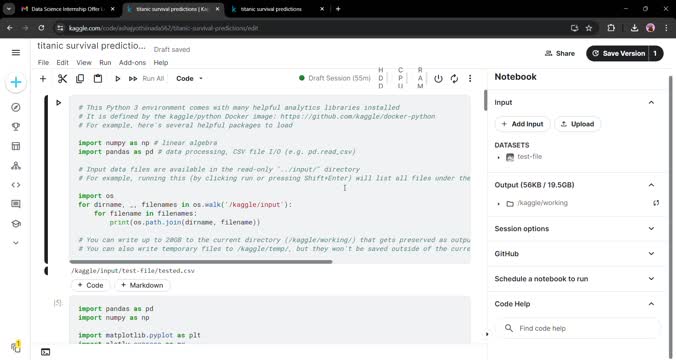Open Code brackets icon in sidebar
This screenshot has height=360, width=676.
point(16,185)
